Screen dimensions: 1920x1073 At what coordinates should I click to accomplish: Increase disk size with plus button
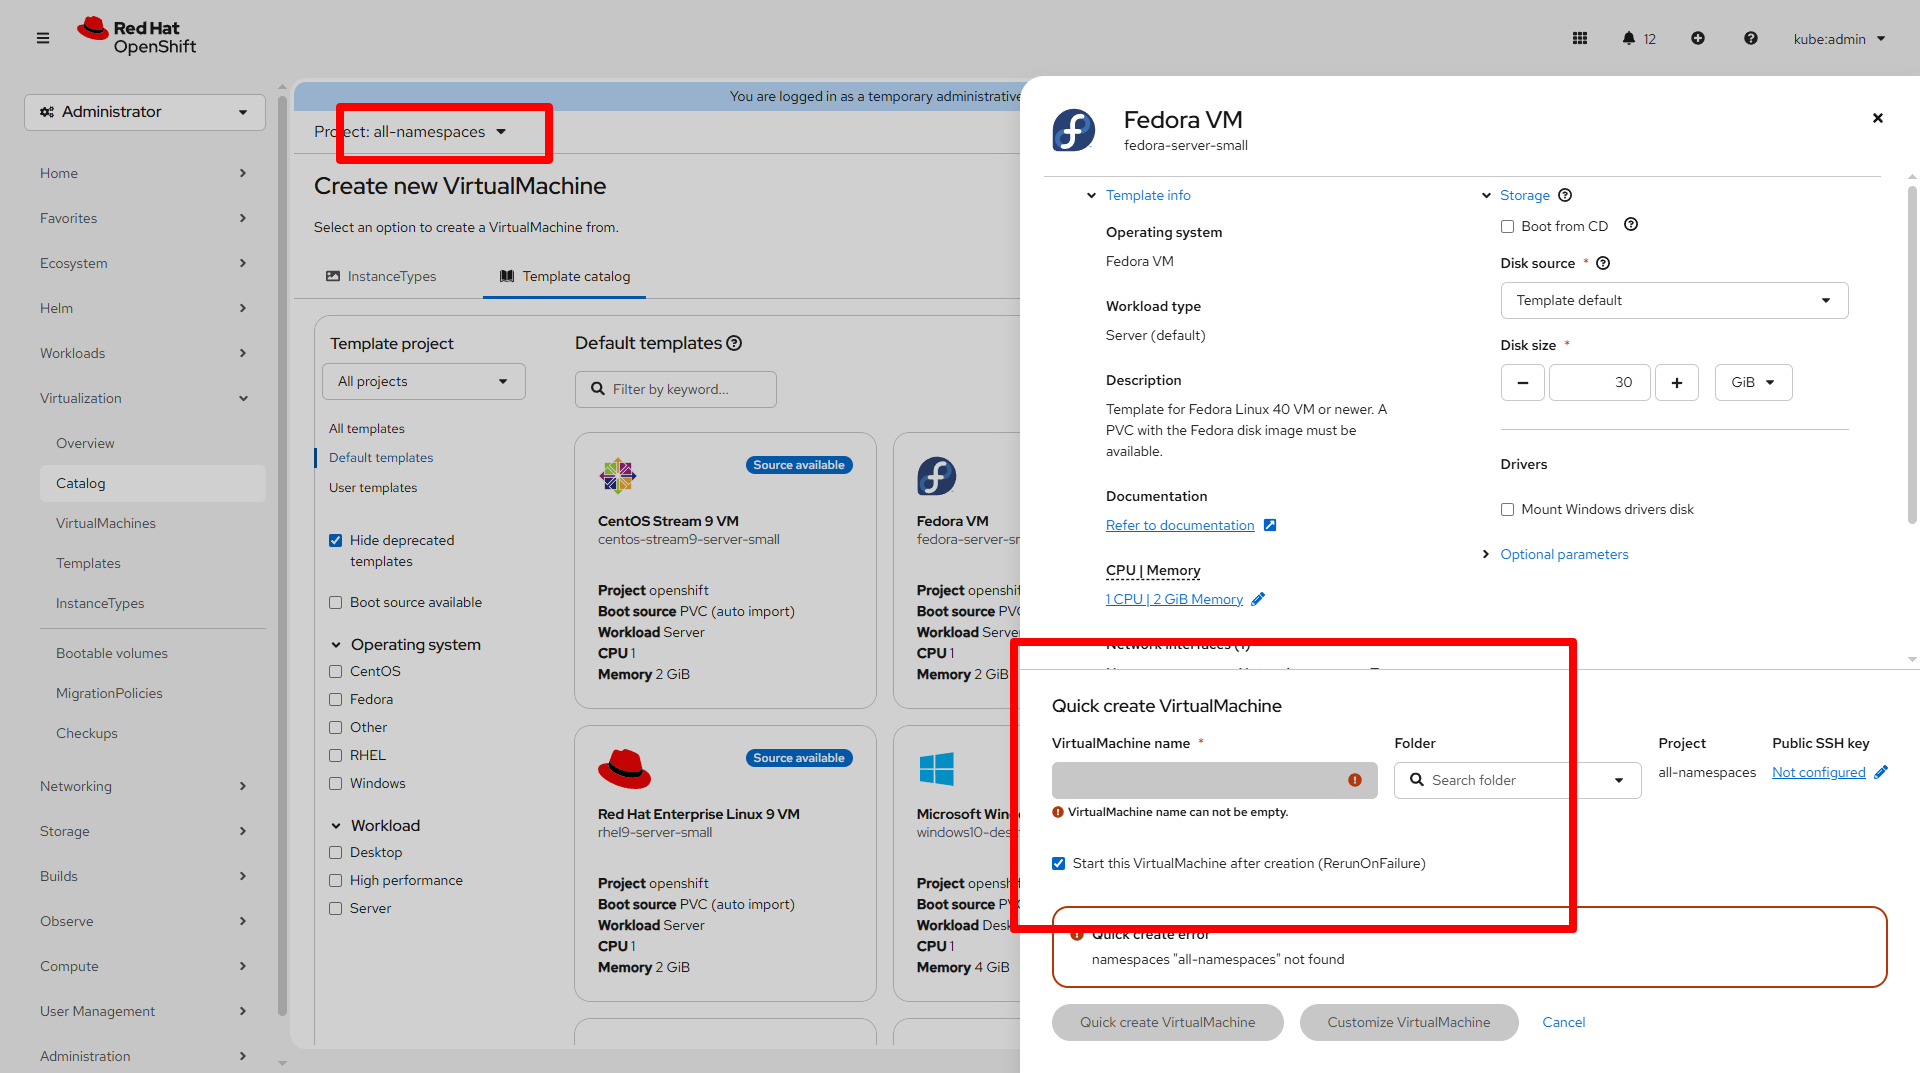[x=1677, y=382]
